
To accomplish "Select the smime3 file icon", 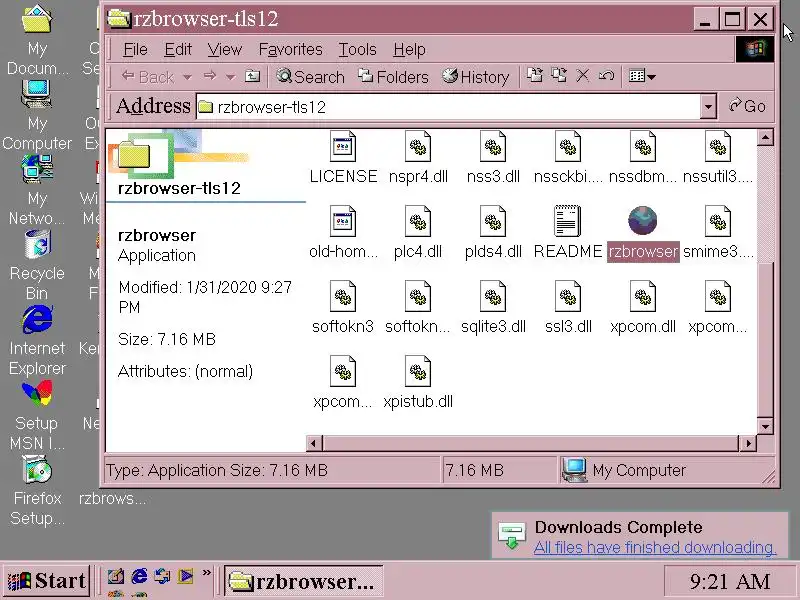I will coord(718,221).
